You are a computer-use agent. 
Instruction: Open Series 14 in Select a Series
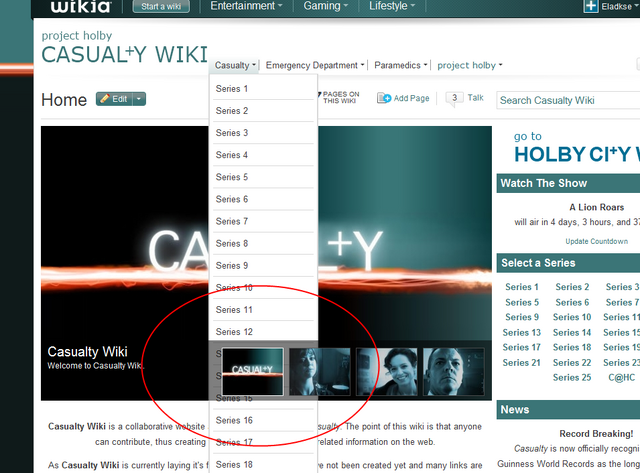point(572,333)
